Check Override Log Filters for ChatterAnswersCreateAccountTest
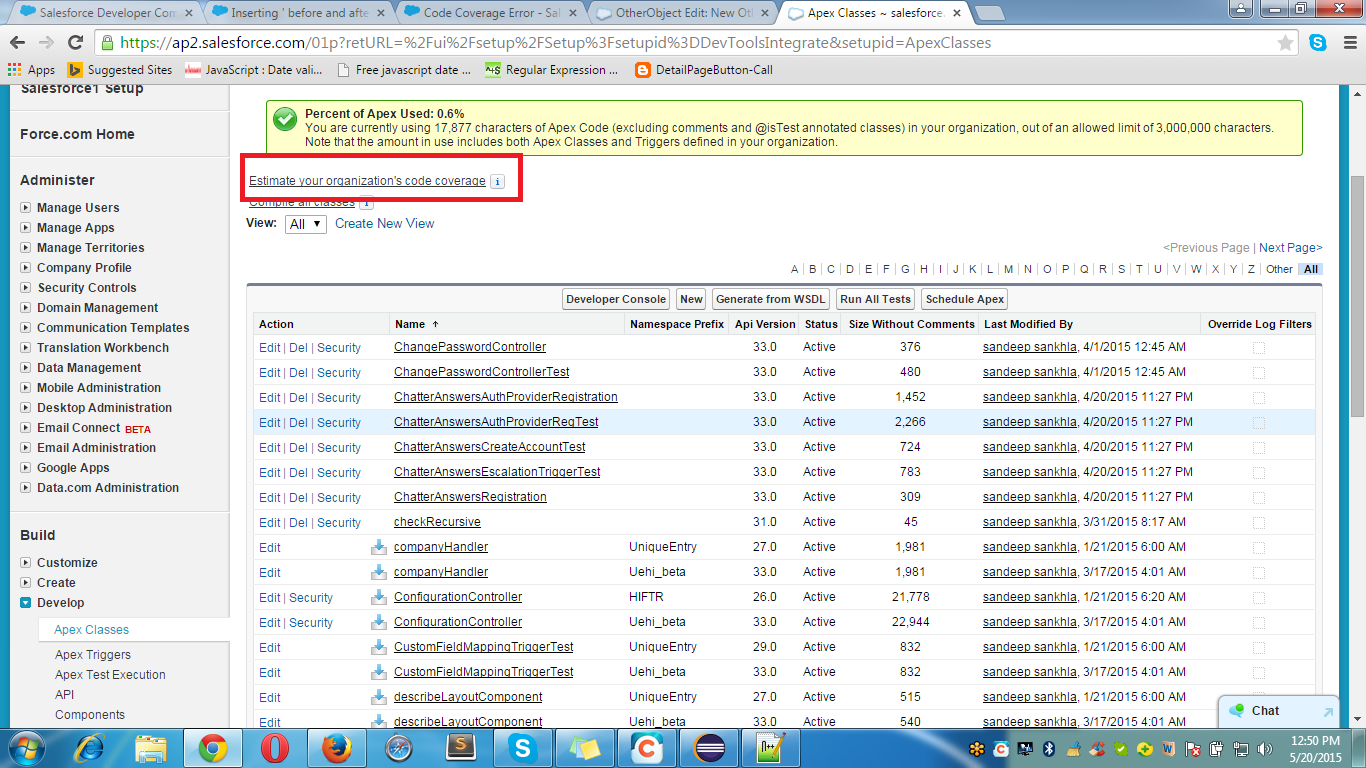Viewport: 1366px width, 768px height. (x=1259, y=447)
